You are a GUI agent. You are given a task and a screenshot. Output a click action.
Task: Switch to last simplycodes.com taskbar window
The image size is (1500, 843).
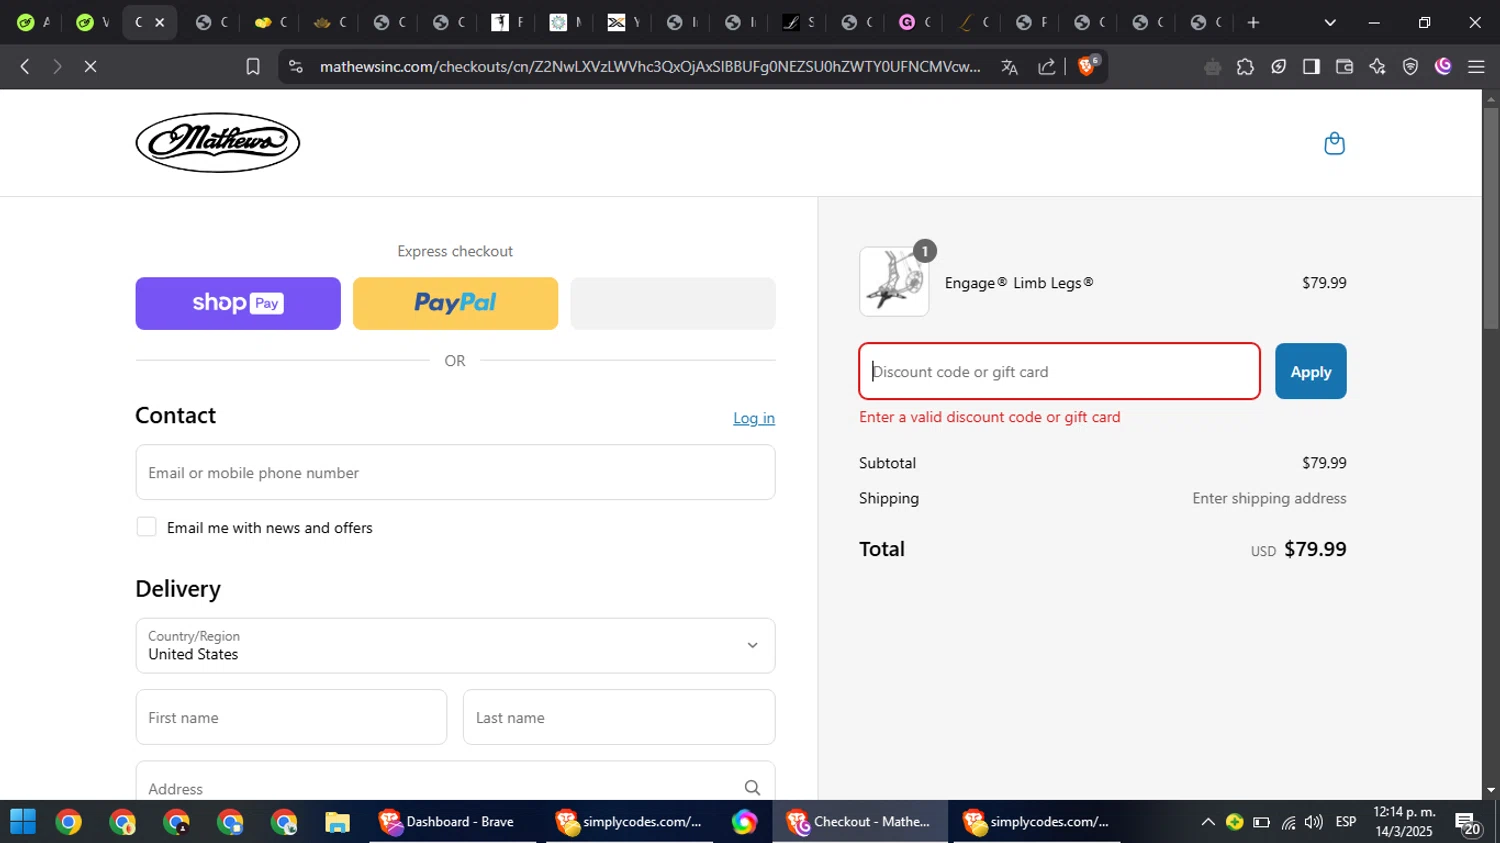1037,822
